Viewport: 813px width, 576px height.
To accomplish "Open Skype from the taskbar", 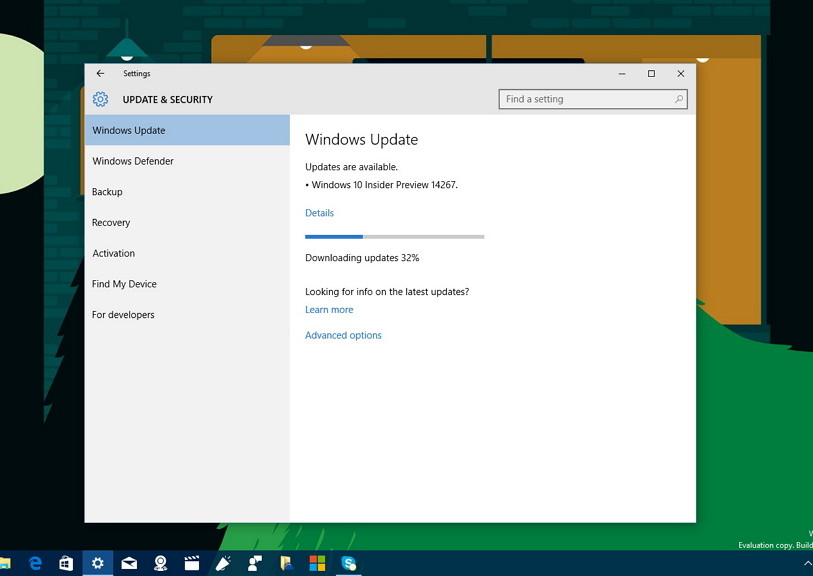I will click(x=349, y=563).
